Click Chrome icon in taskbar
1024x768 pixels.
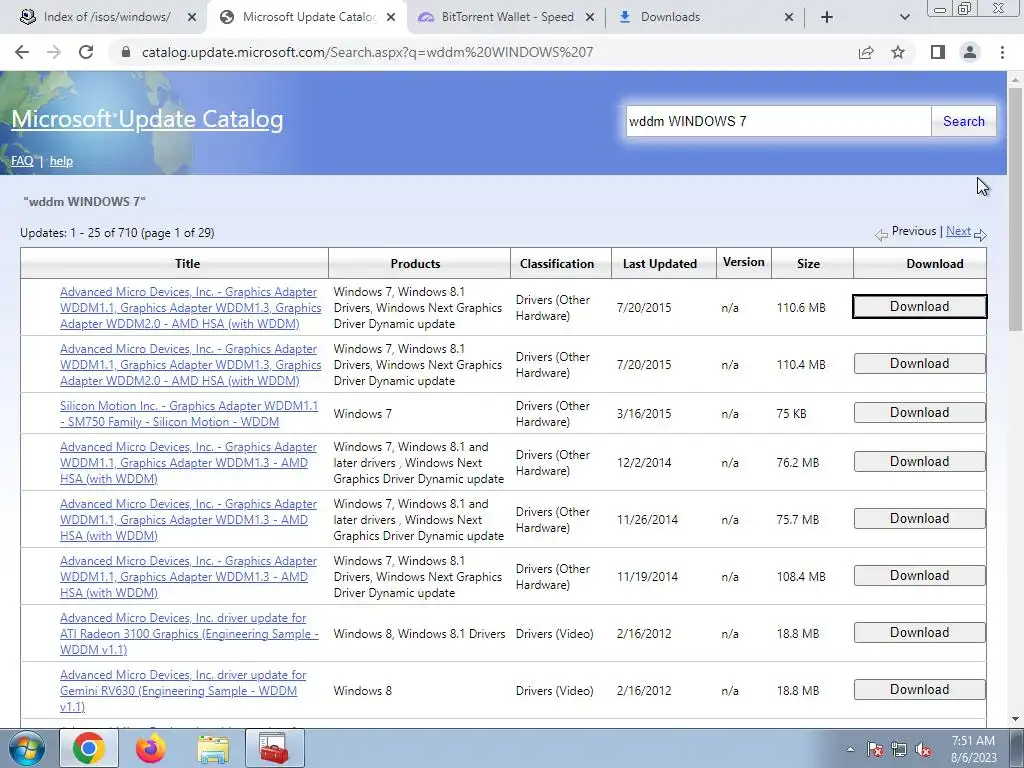(89, 748)
